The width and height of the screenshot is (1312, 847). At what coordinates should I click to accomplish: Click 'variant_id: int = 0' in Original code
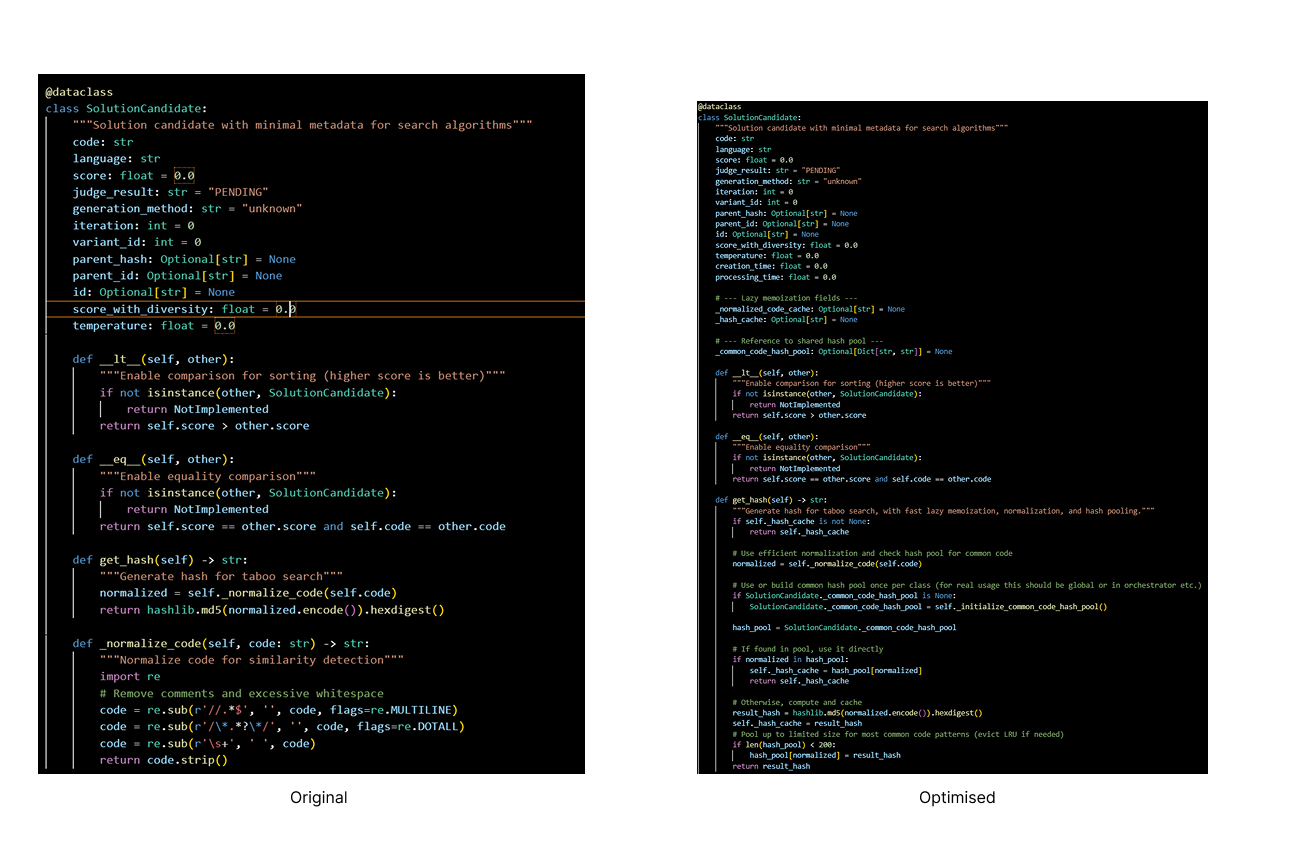click(137, 242)
